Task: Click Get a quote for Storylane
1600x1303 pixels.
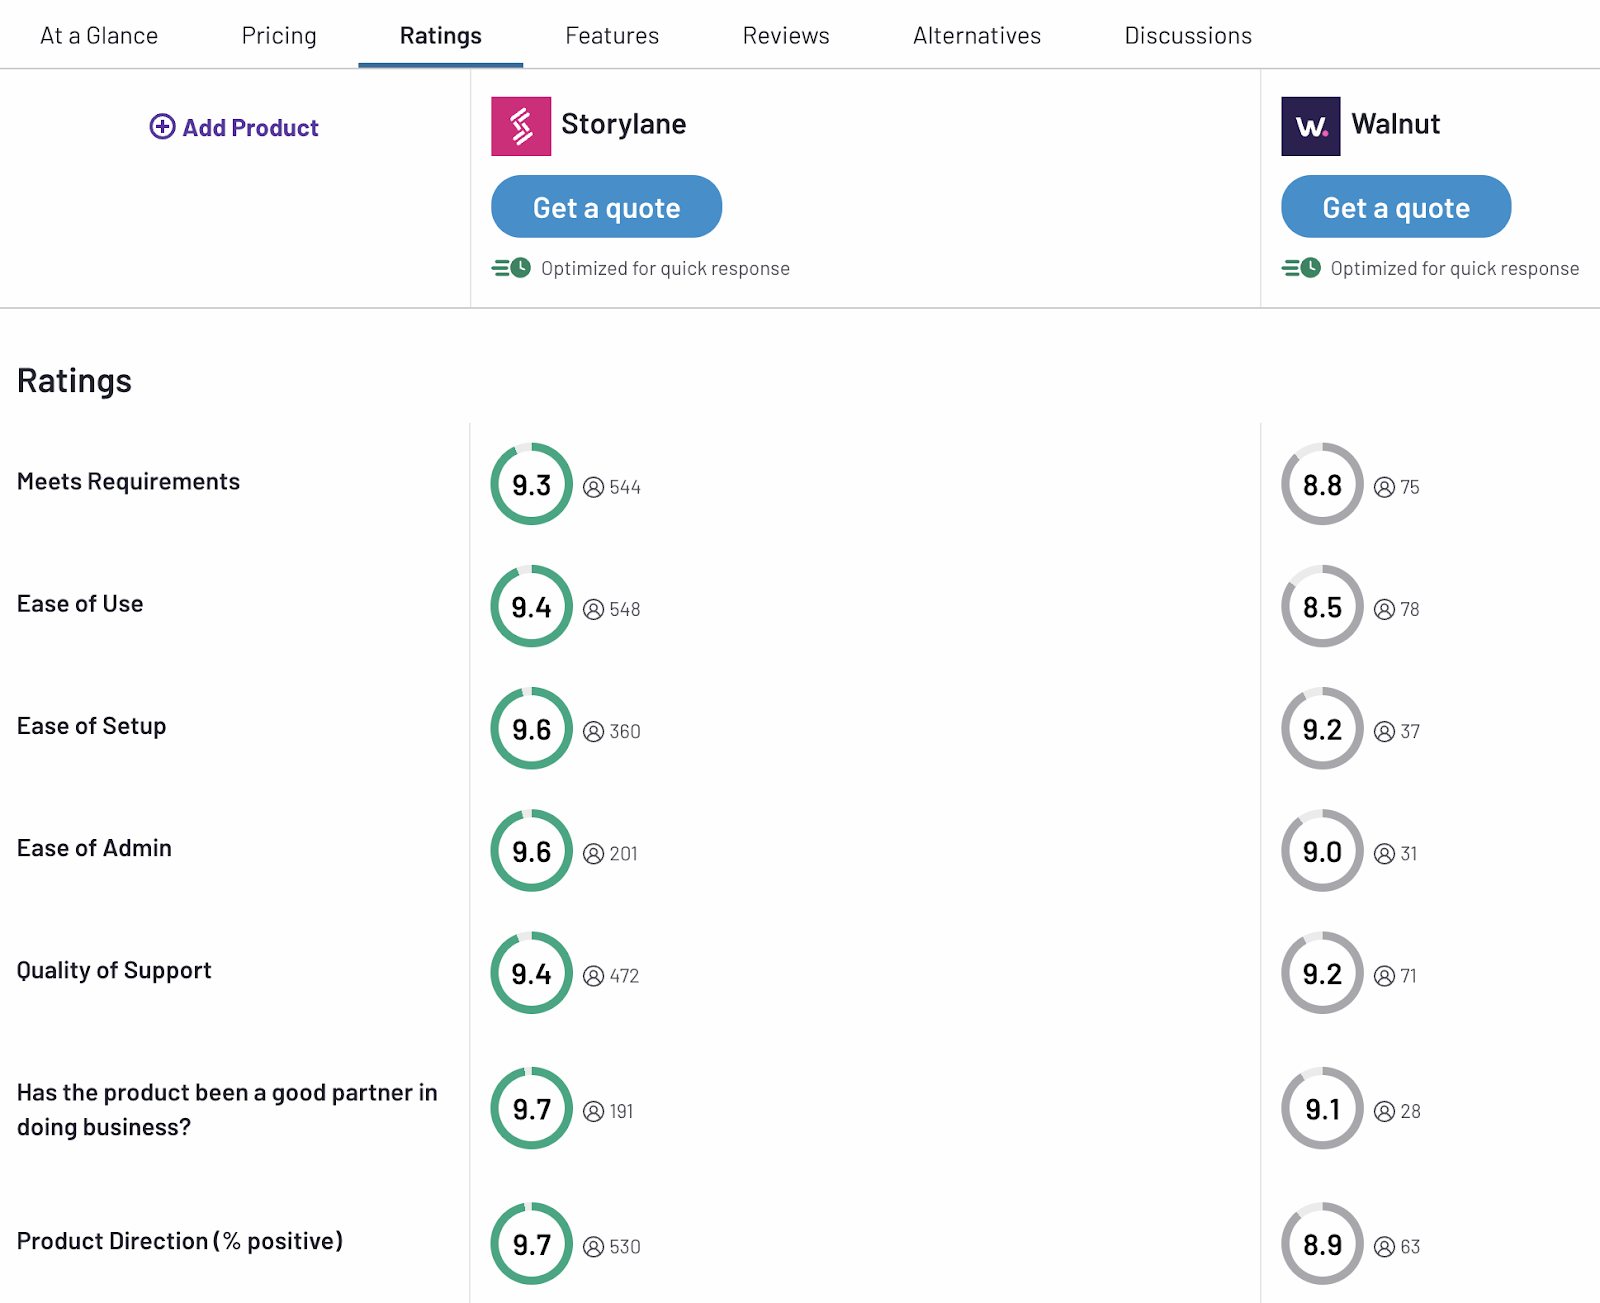Action: click(x=606, y=207)
